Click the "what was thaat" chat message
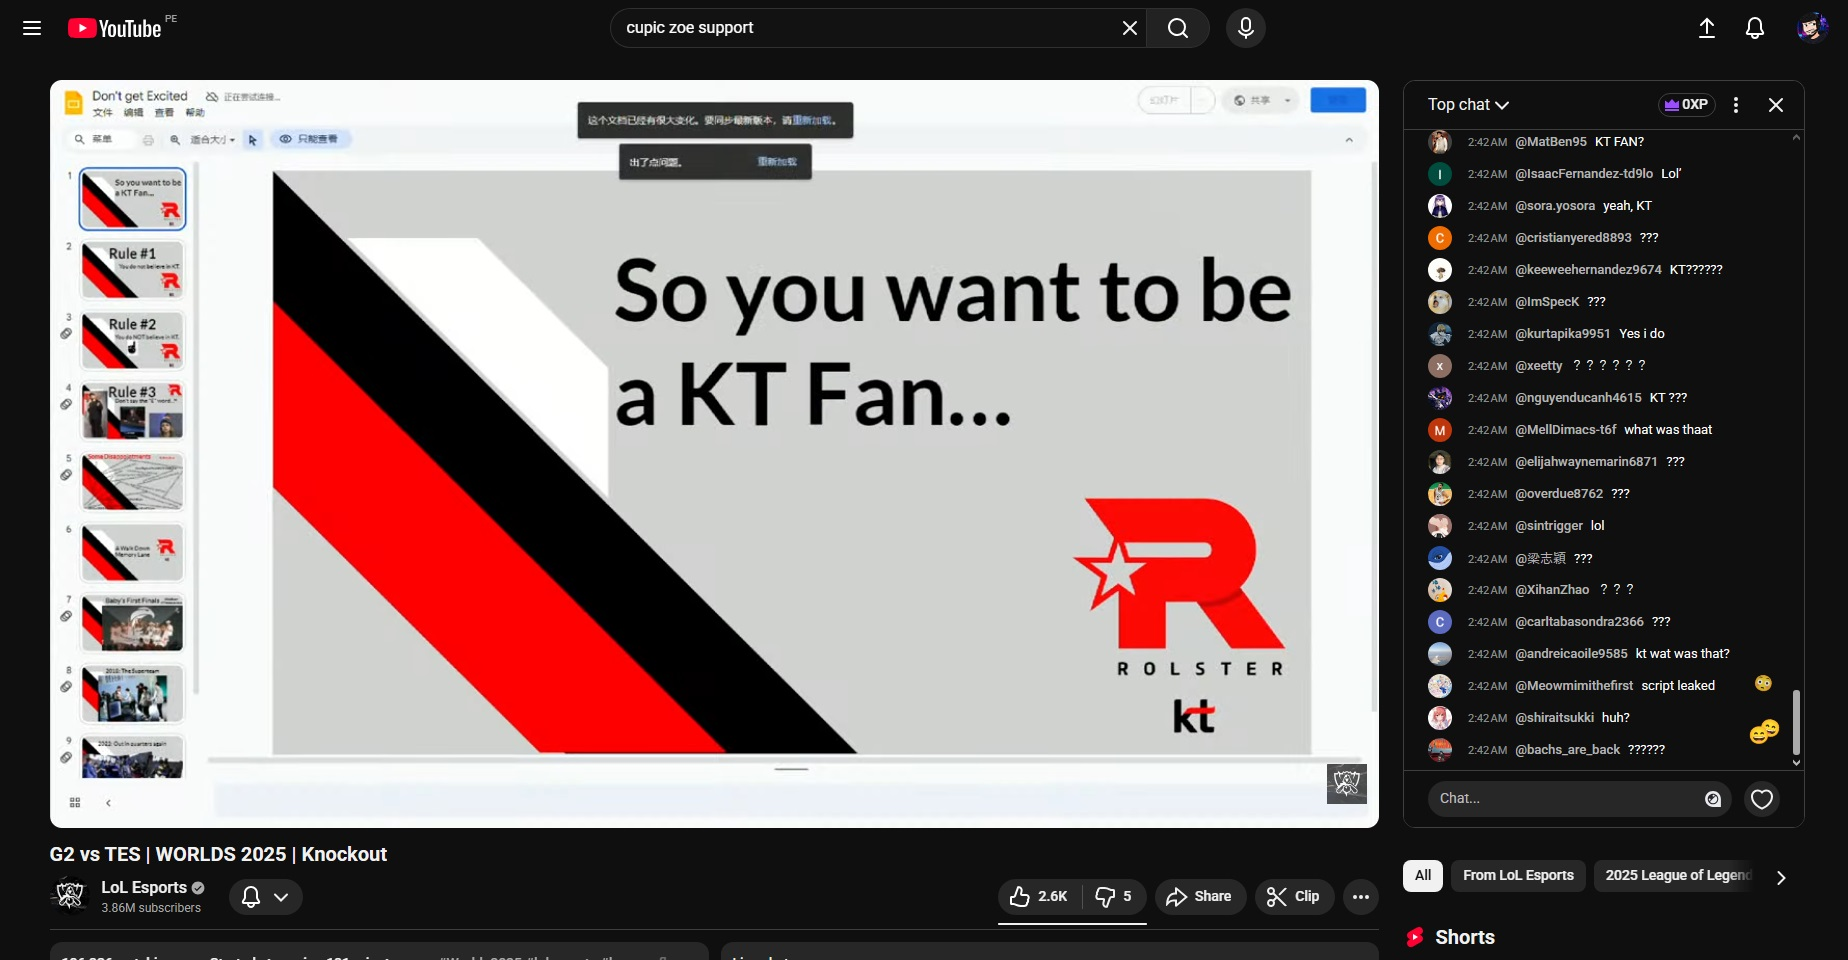Viewport: 1848px width, 960px height. [1668, 430]
